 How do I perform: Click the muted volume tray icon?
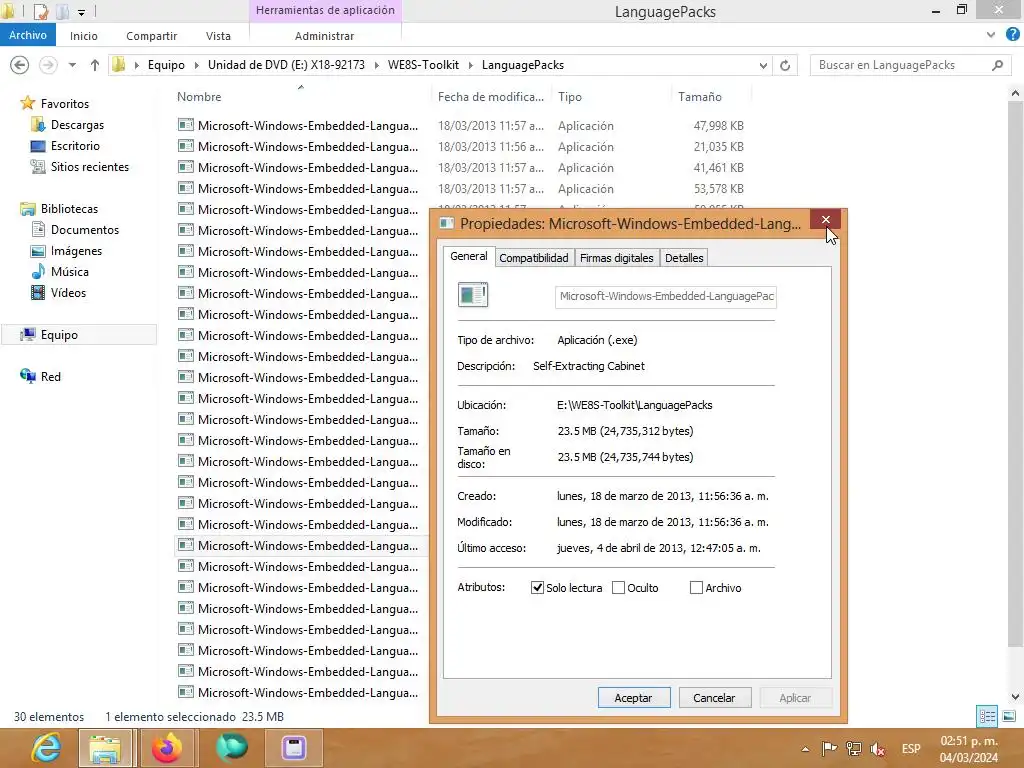[x=878, y=749]
